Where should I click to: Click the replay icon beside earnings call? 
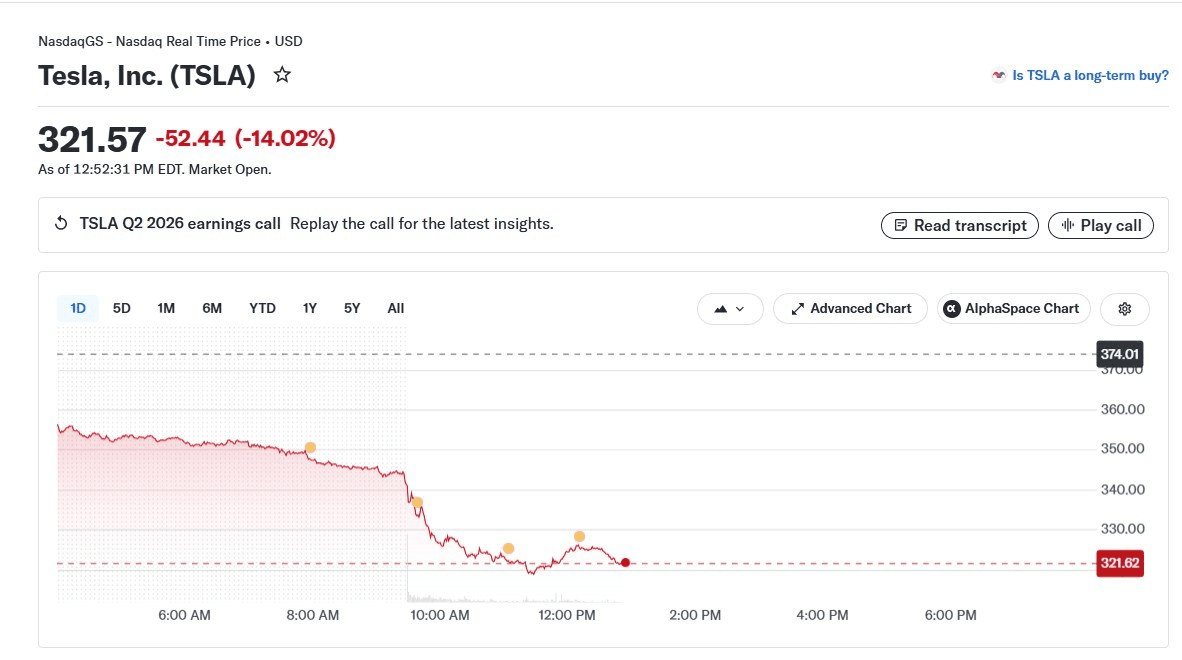coord(61,223)
